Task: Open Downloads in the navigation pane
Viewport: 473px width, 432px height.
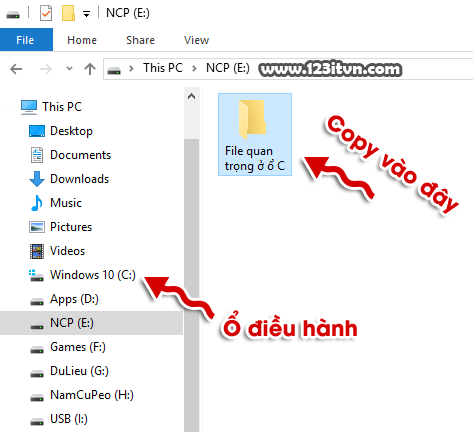Action: coord(79,179)
